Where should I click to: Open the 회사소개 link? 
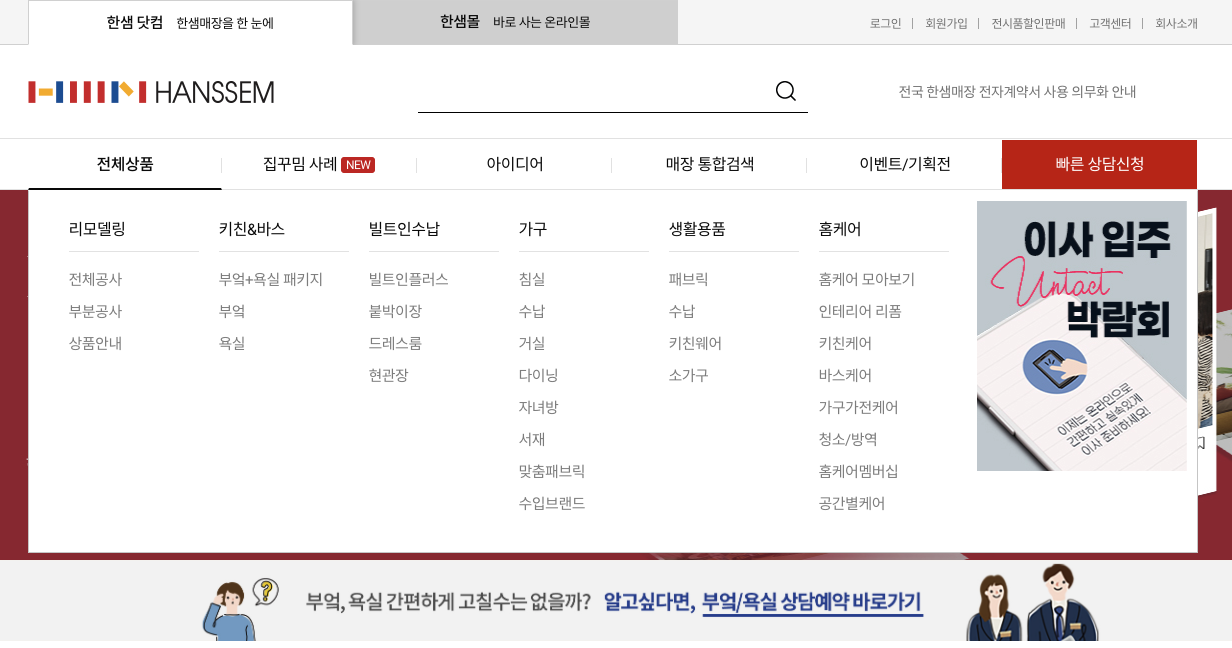(1176, 23)
